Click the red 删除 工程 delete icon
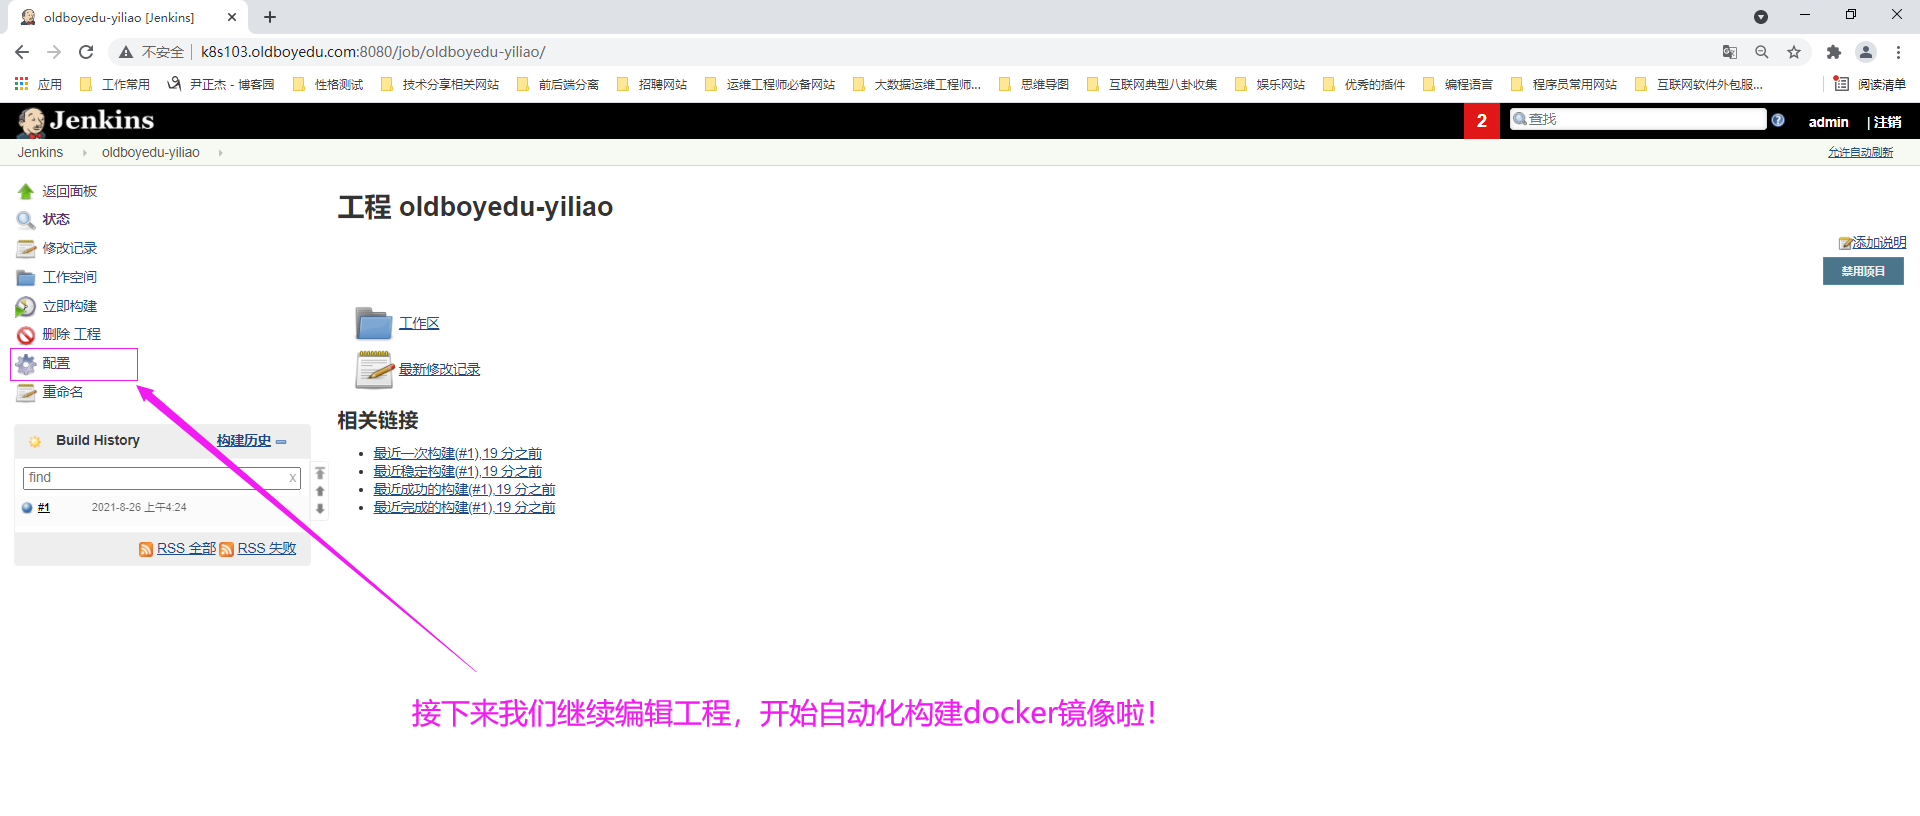Image resolution: width=1920 pixels, height=816 pixels. tap(26, 335)
